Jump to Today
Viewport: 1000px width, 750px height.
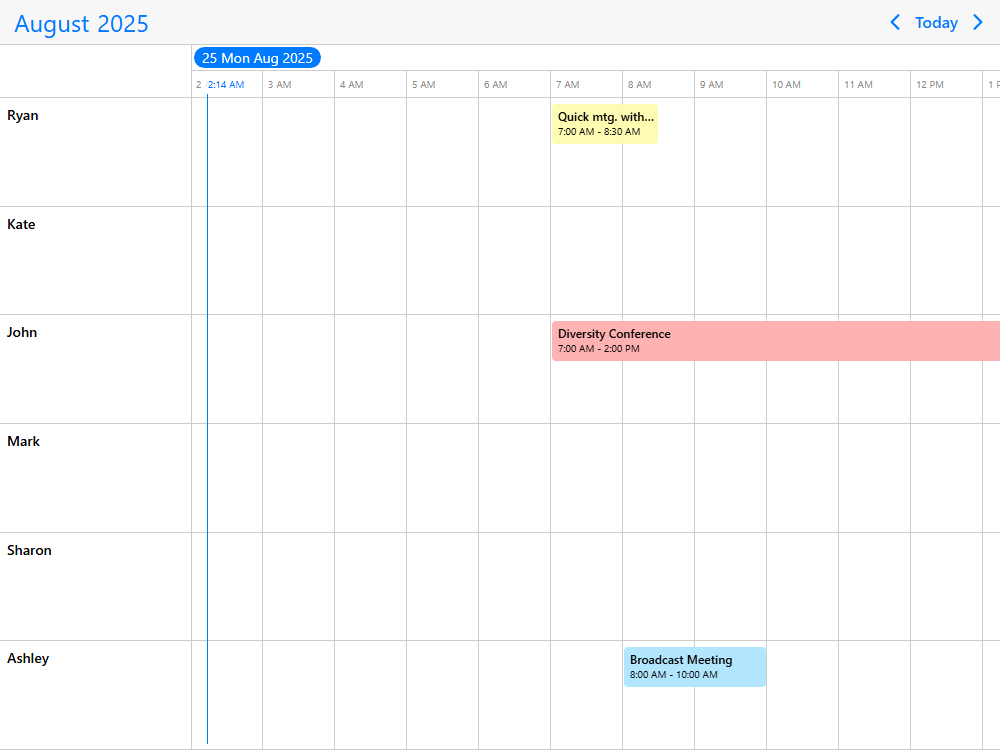tap(936, 23)
